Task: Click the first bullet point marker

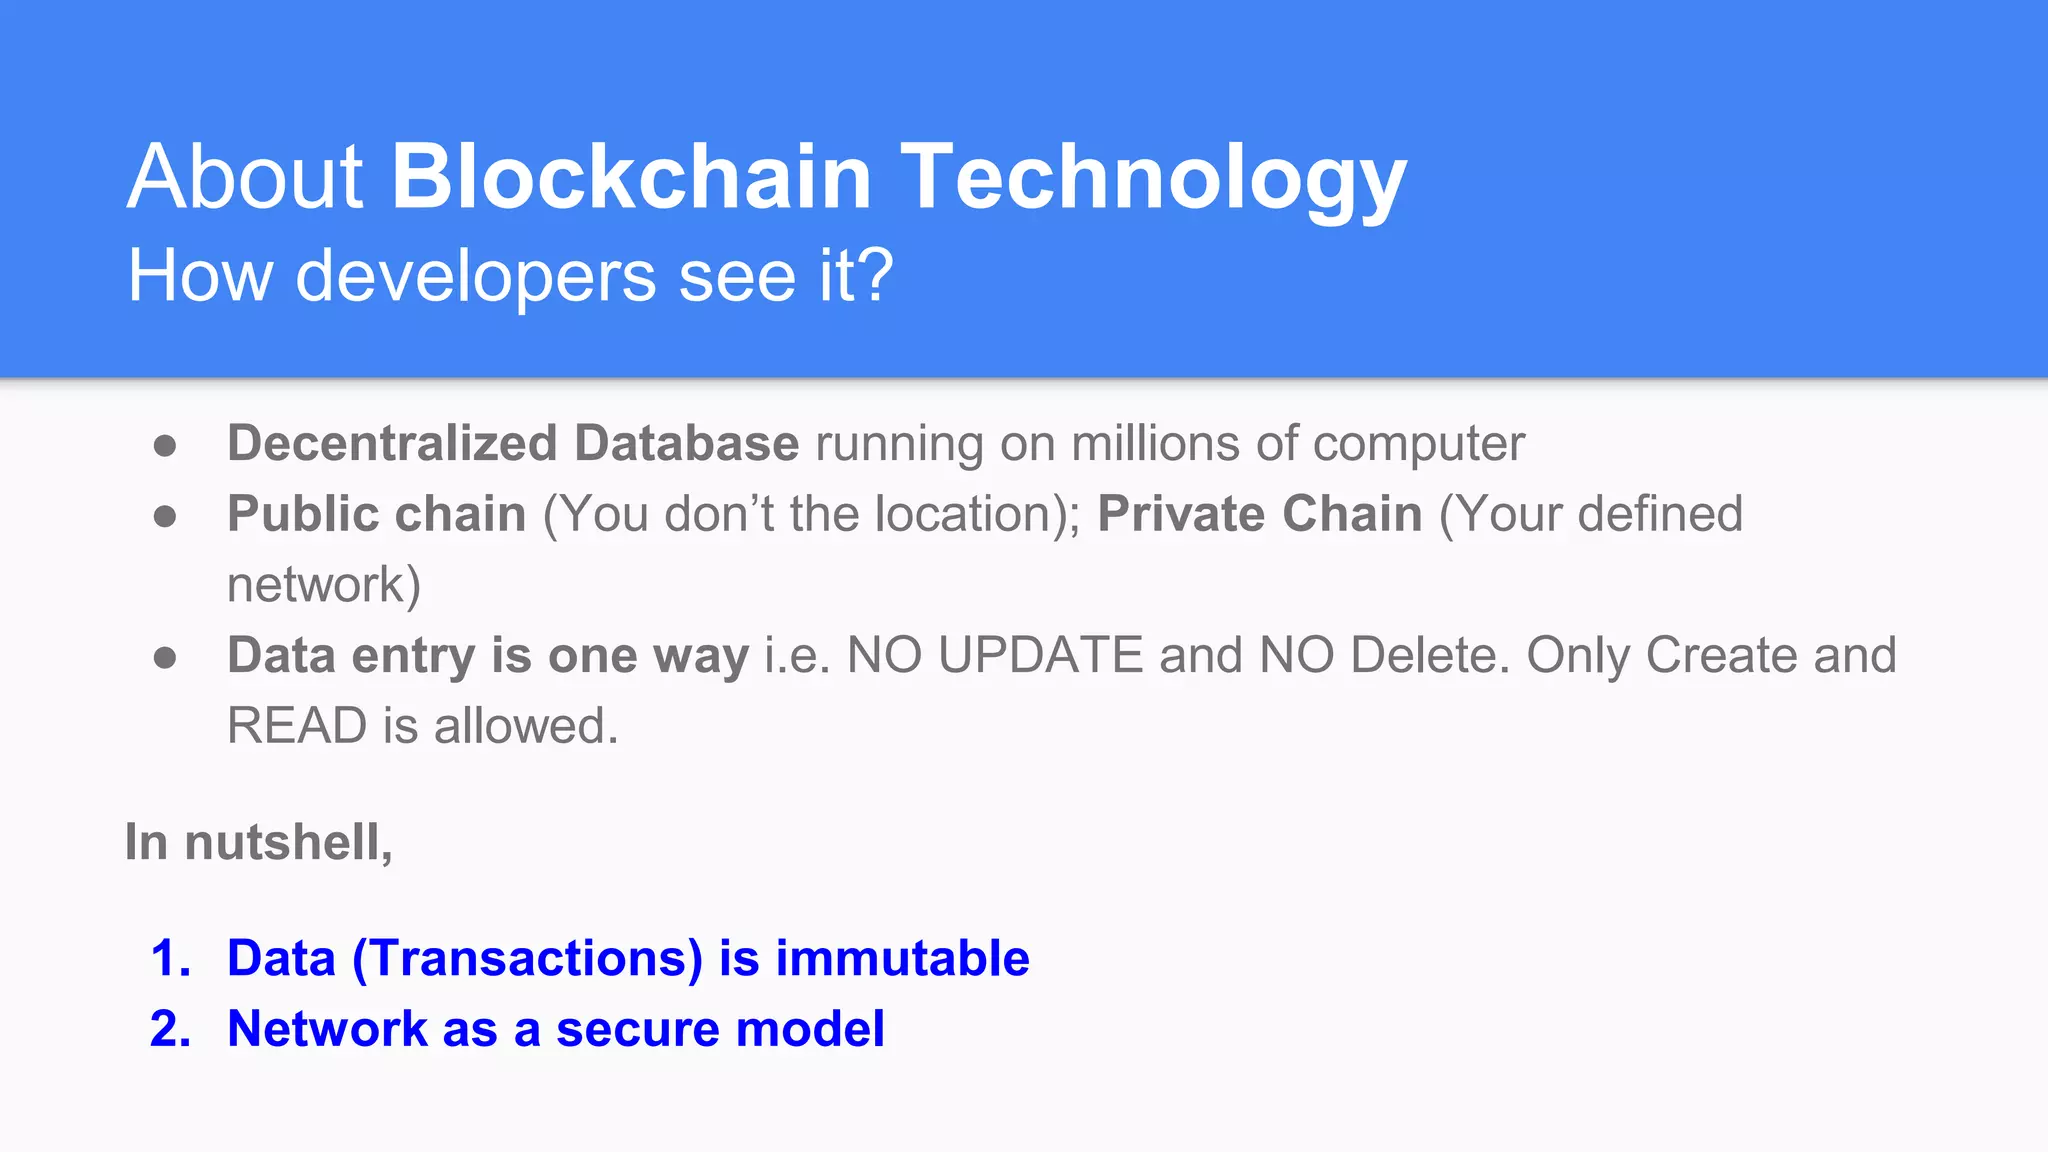Action: click(x=165, y=445)
